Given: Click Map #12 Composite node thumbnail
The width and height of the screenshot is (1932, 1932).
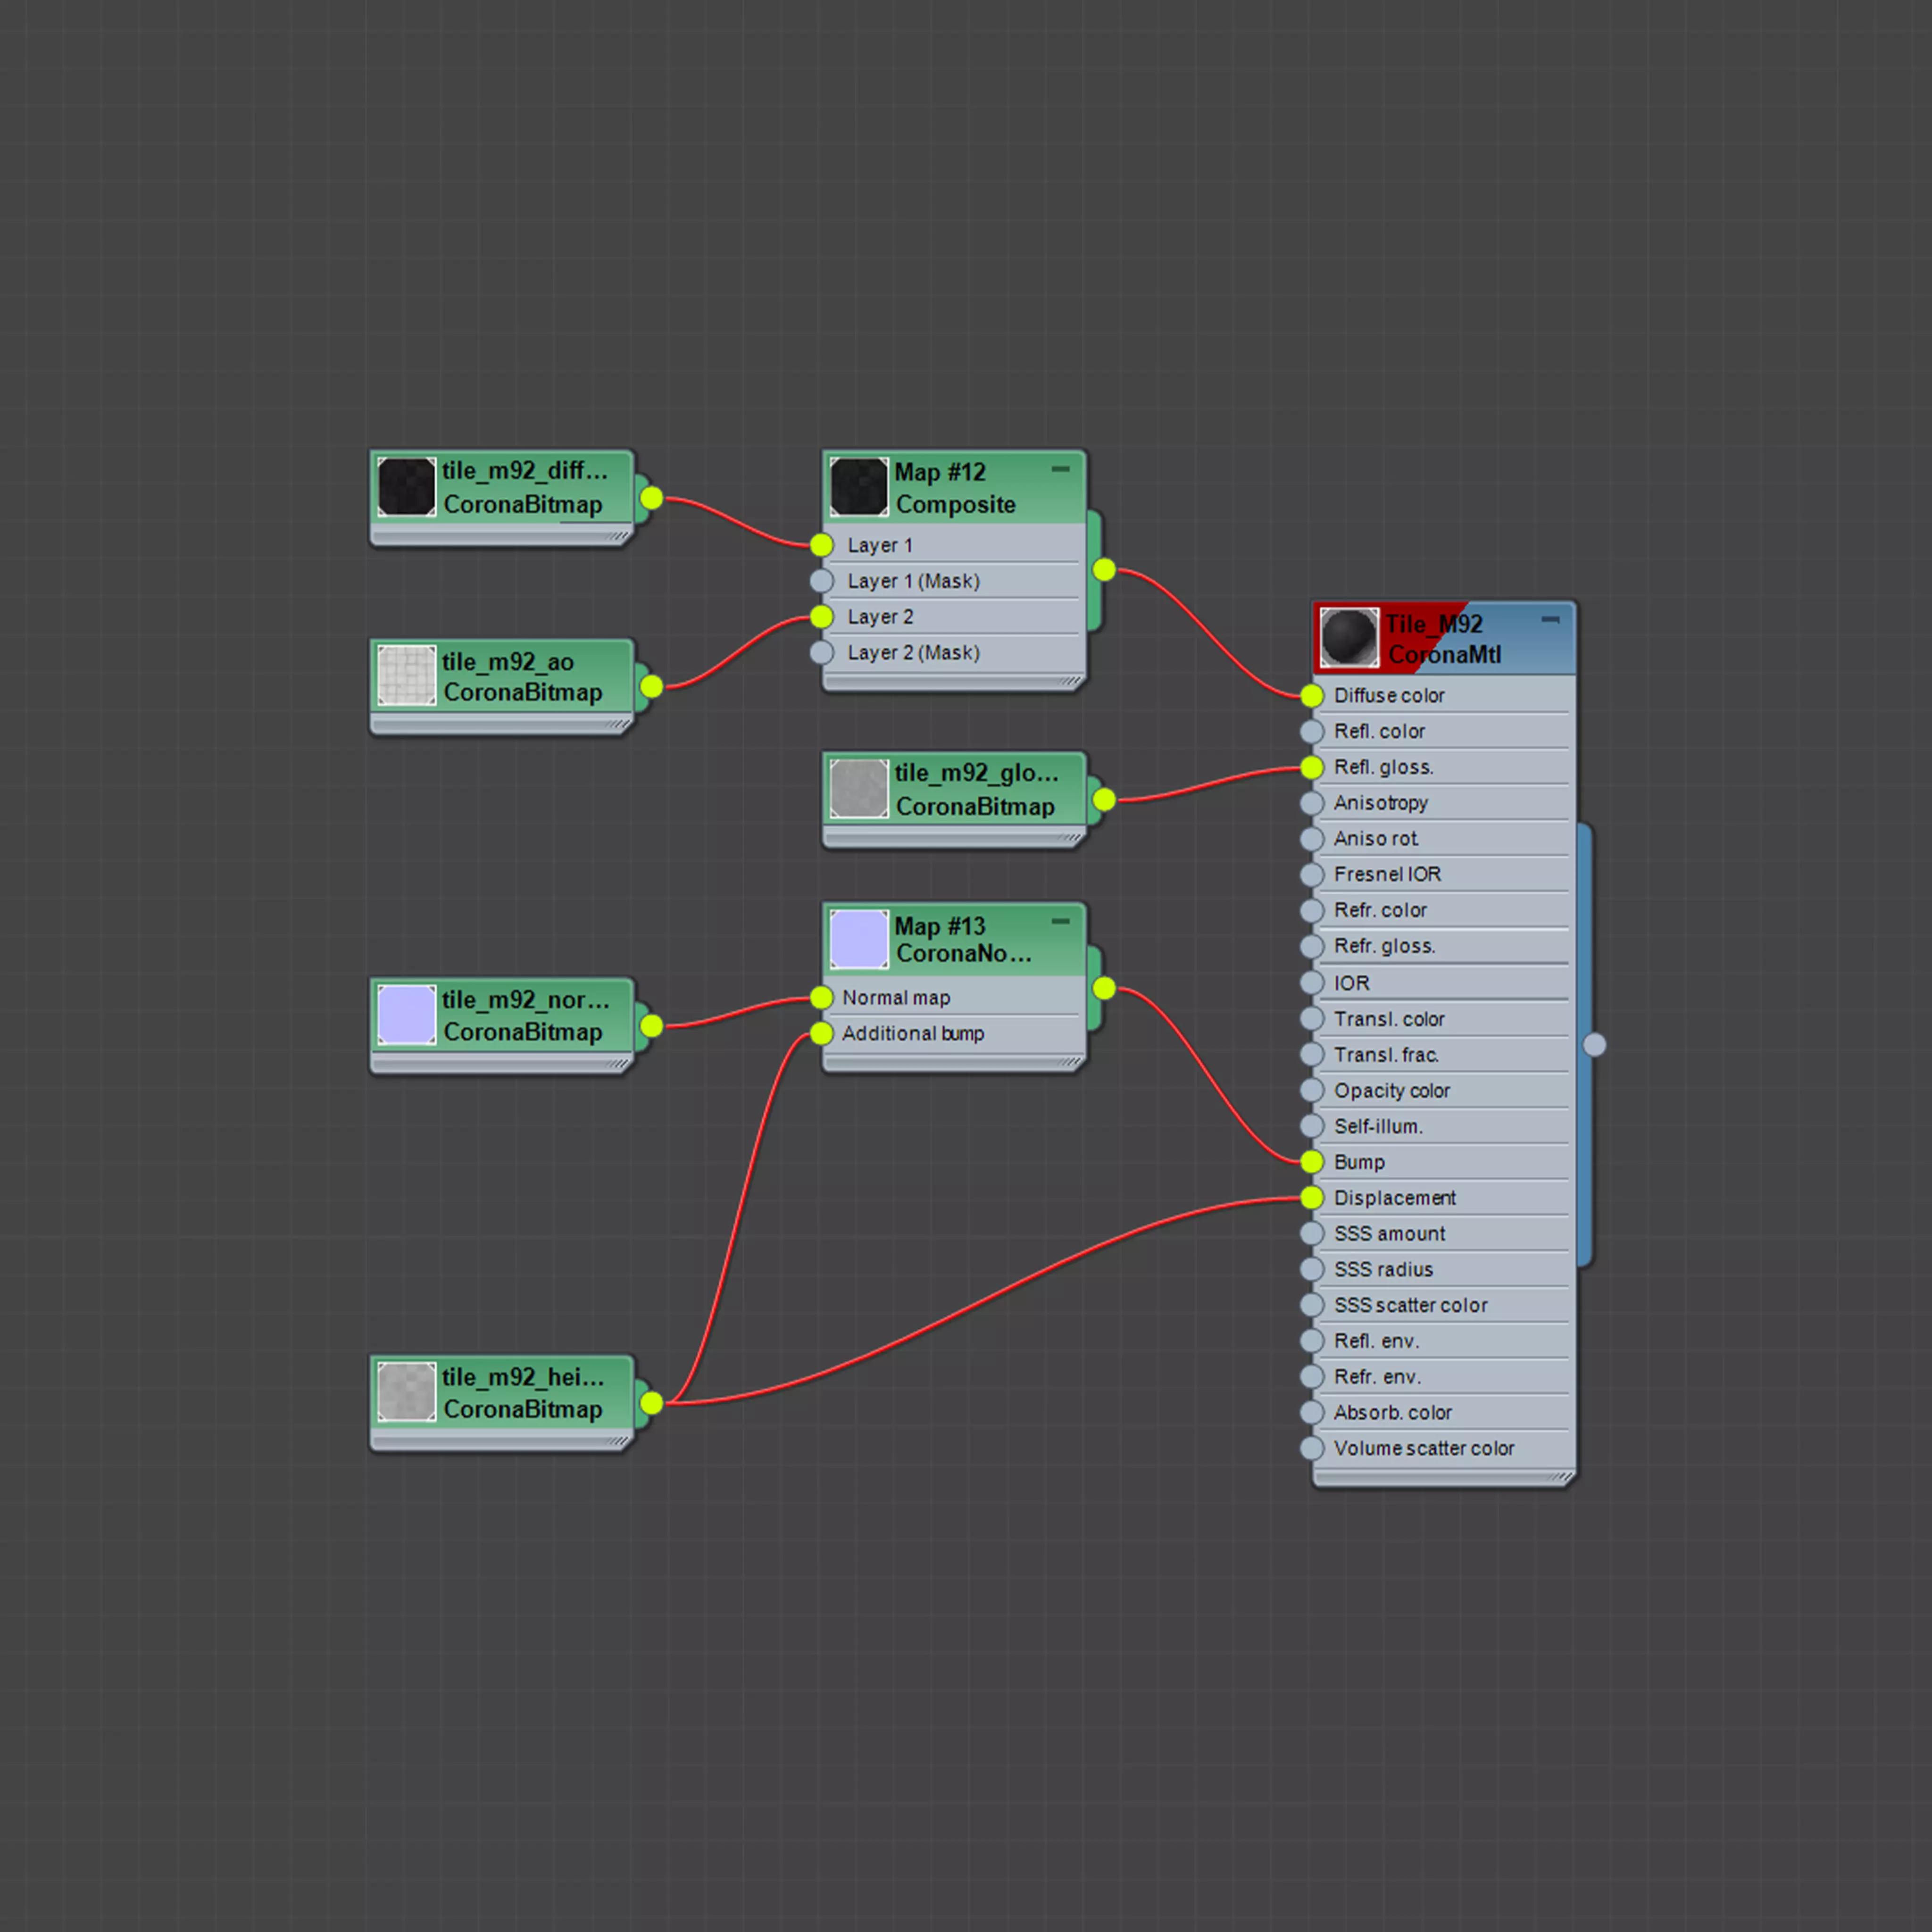Looking at the screenshot, I should click(x=858, y=487).
